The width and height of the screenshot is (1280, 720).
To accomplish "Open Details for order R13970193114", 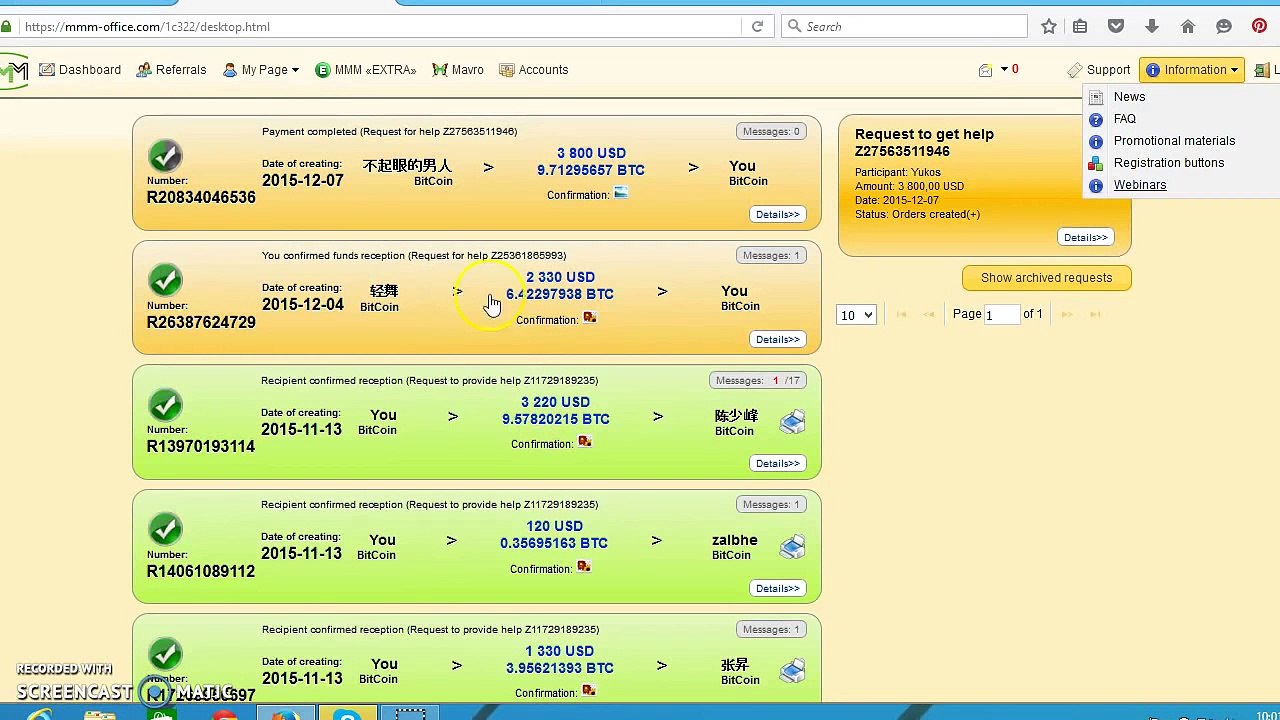I will (777, 464).
